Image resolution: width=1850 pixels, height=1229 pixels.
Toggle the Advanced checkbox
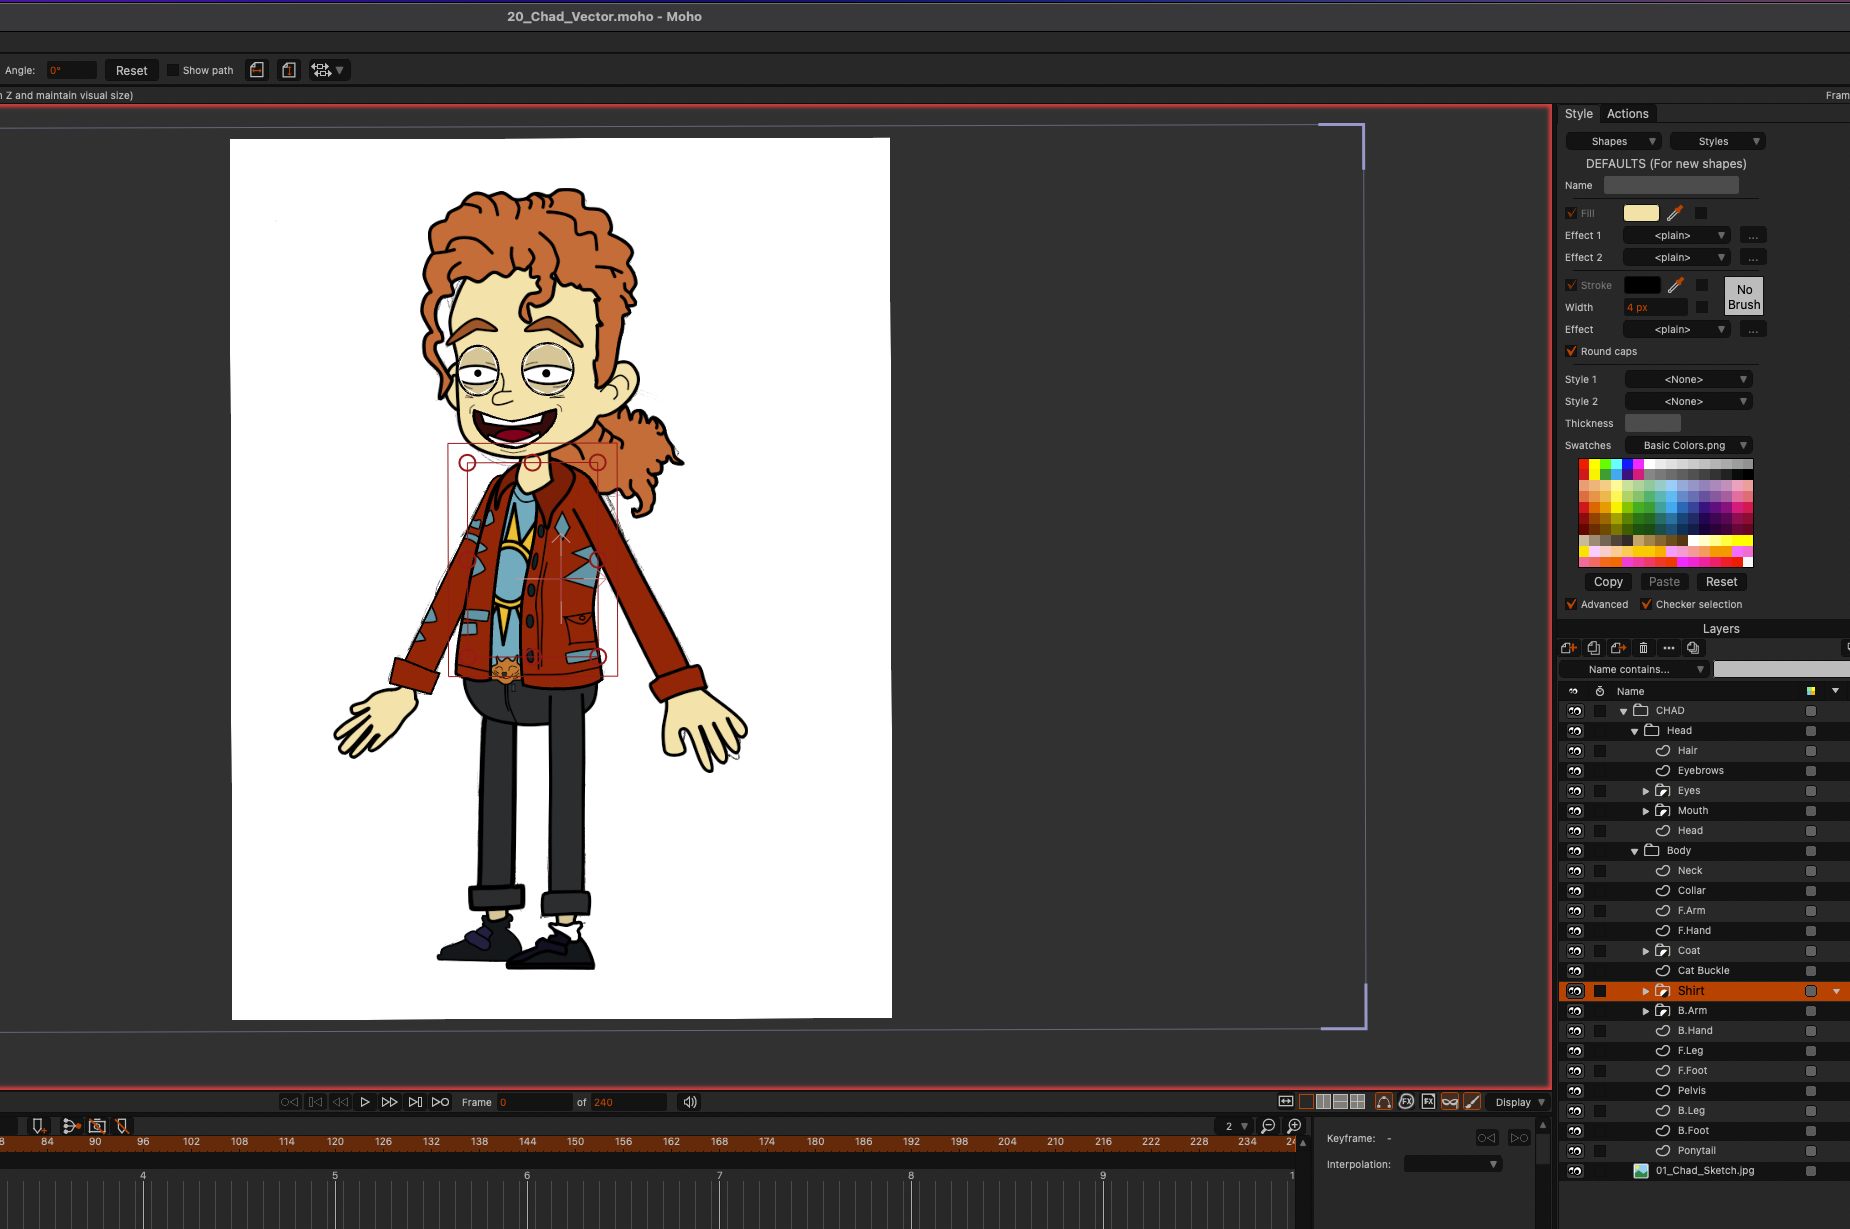tap(1571, 604)
